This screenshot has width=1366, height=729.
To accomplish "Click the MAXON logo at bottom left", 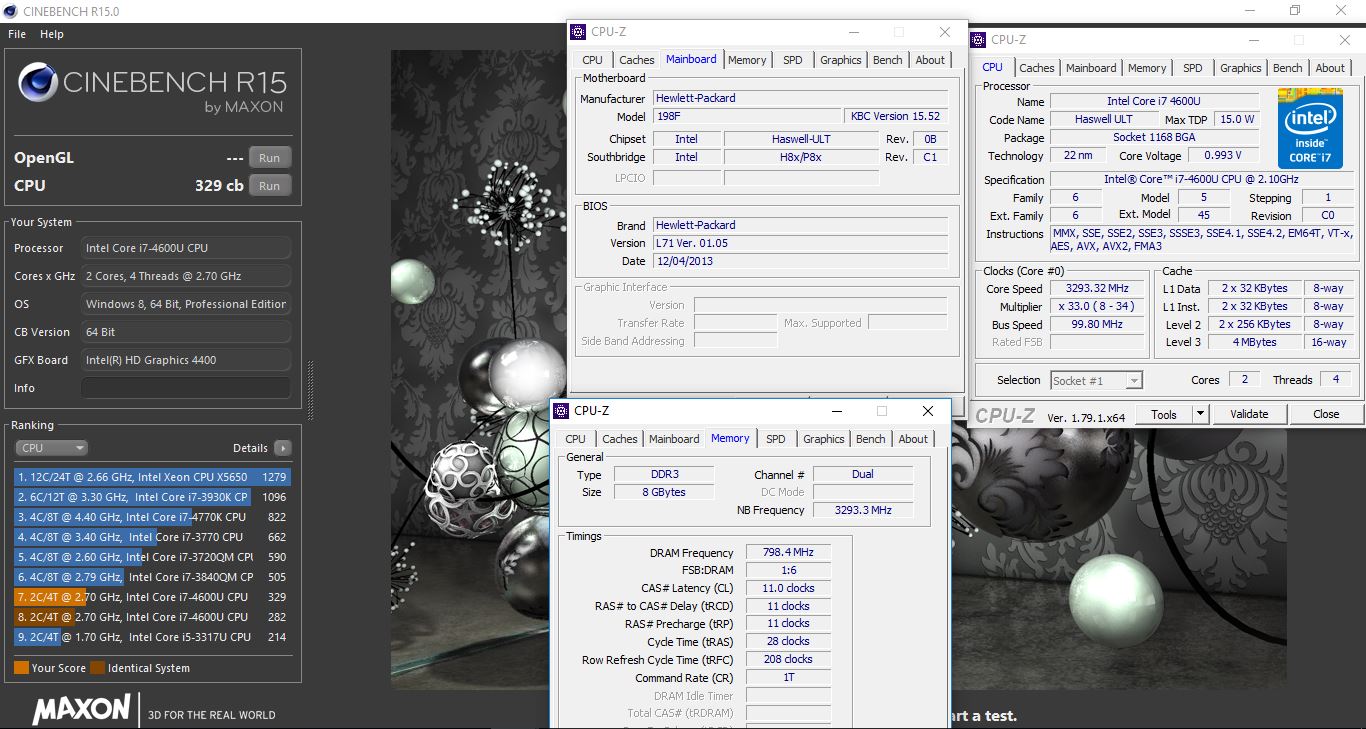I will click(82, 709).
